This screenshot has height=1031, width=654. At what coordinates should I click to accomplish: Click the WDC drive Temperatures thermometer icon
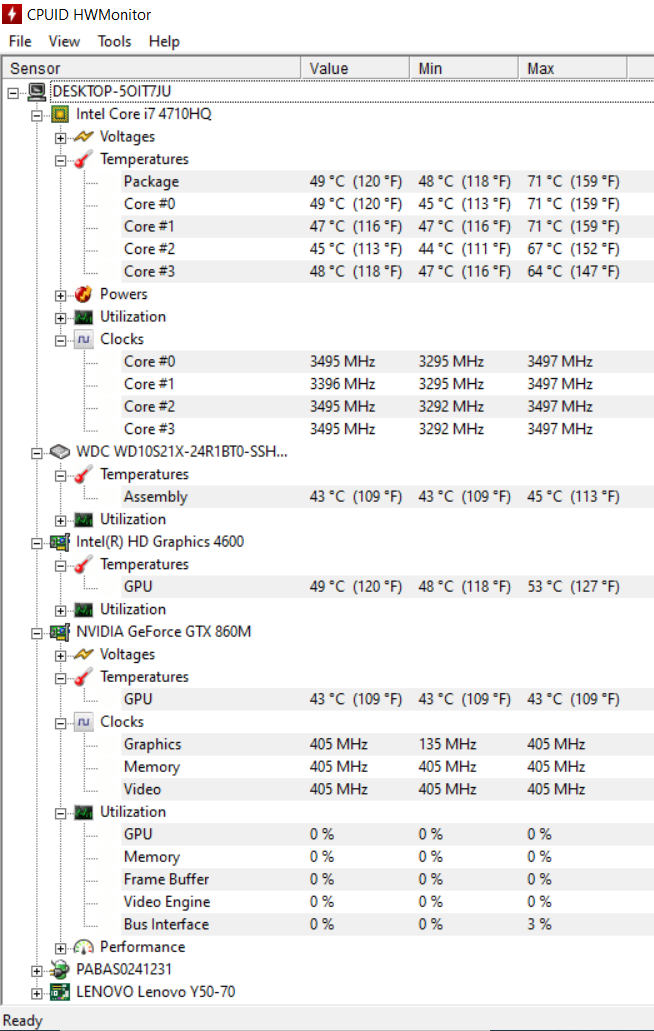(83, 474)
